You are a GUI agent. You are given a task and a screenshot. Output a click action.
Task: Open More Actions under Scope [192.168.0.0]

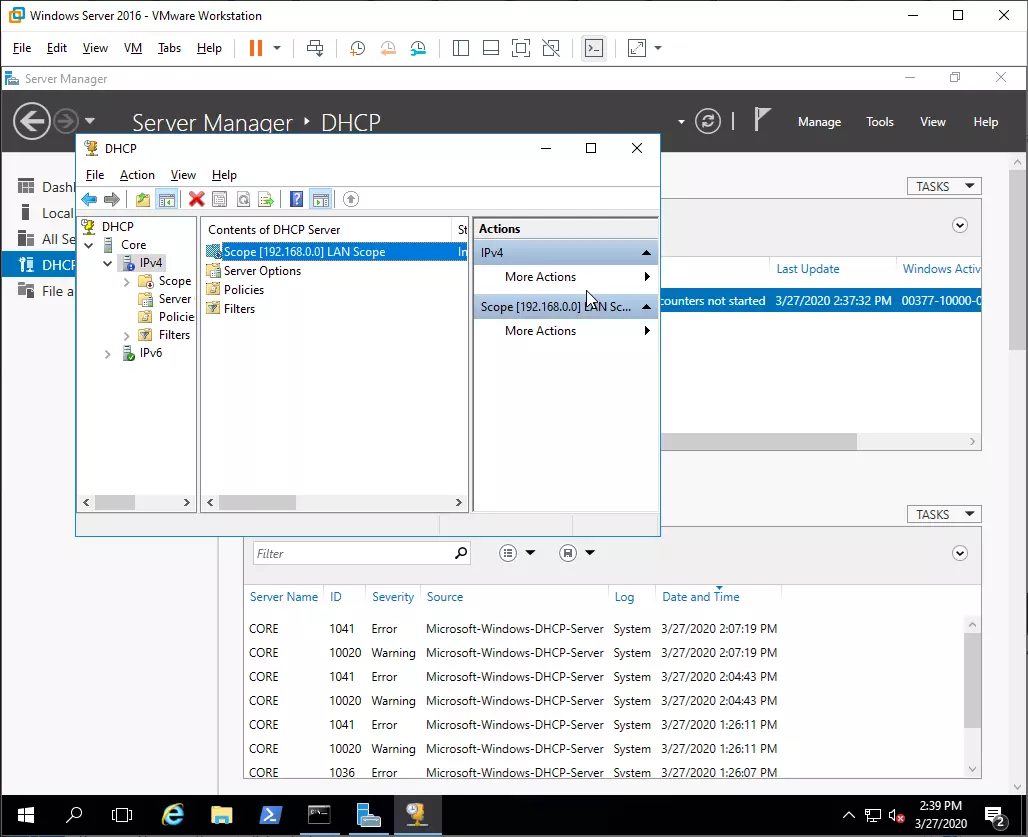pos(566,331)
